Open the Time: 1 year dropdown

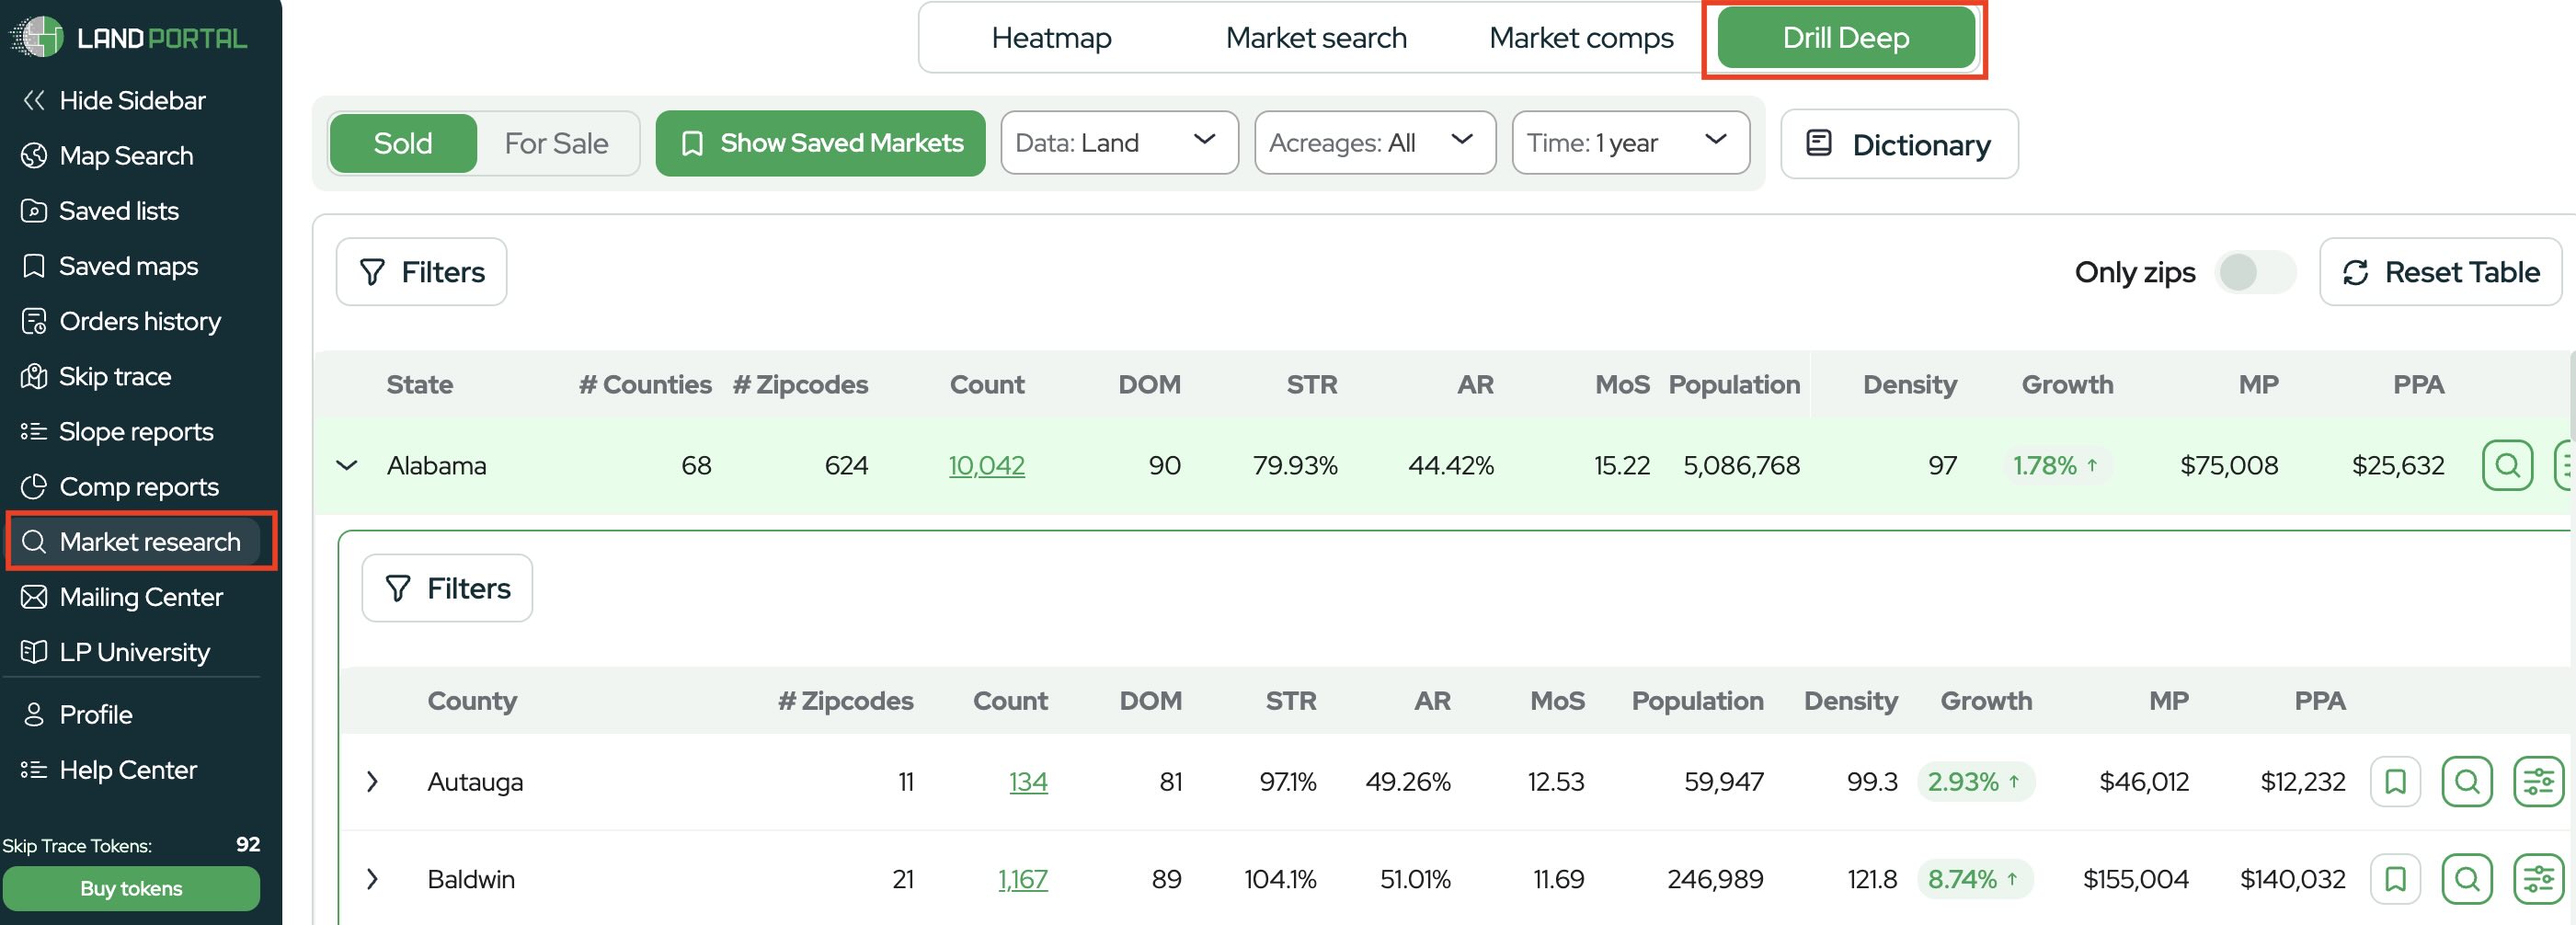(x=1630, y=143)
